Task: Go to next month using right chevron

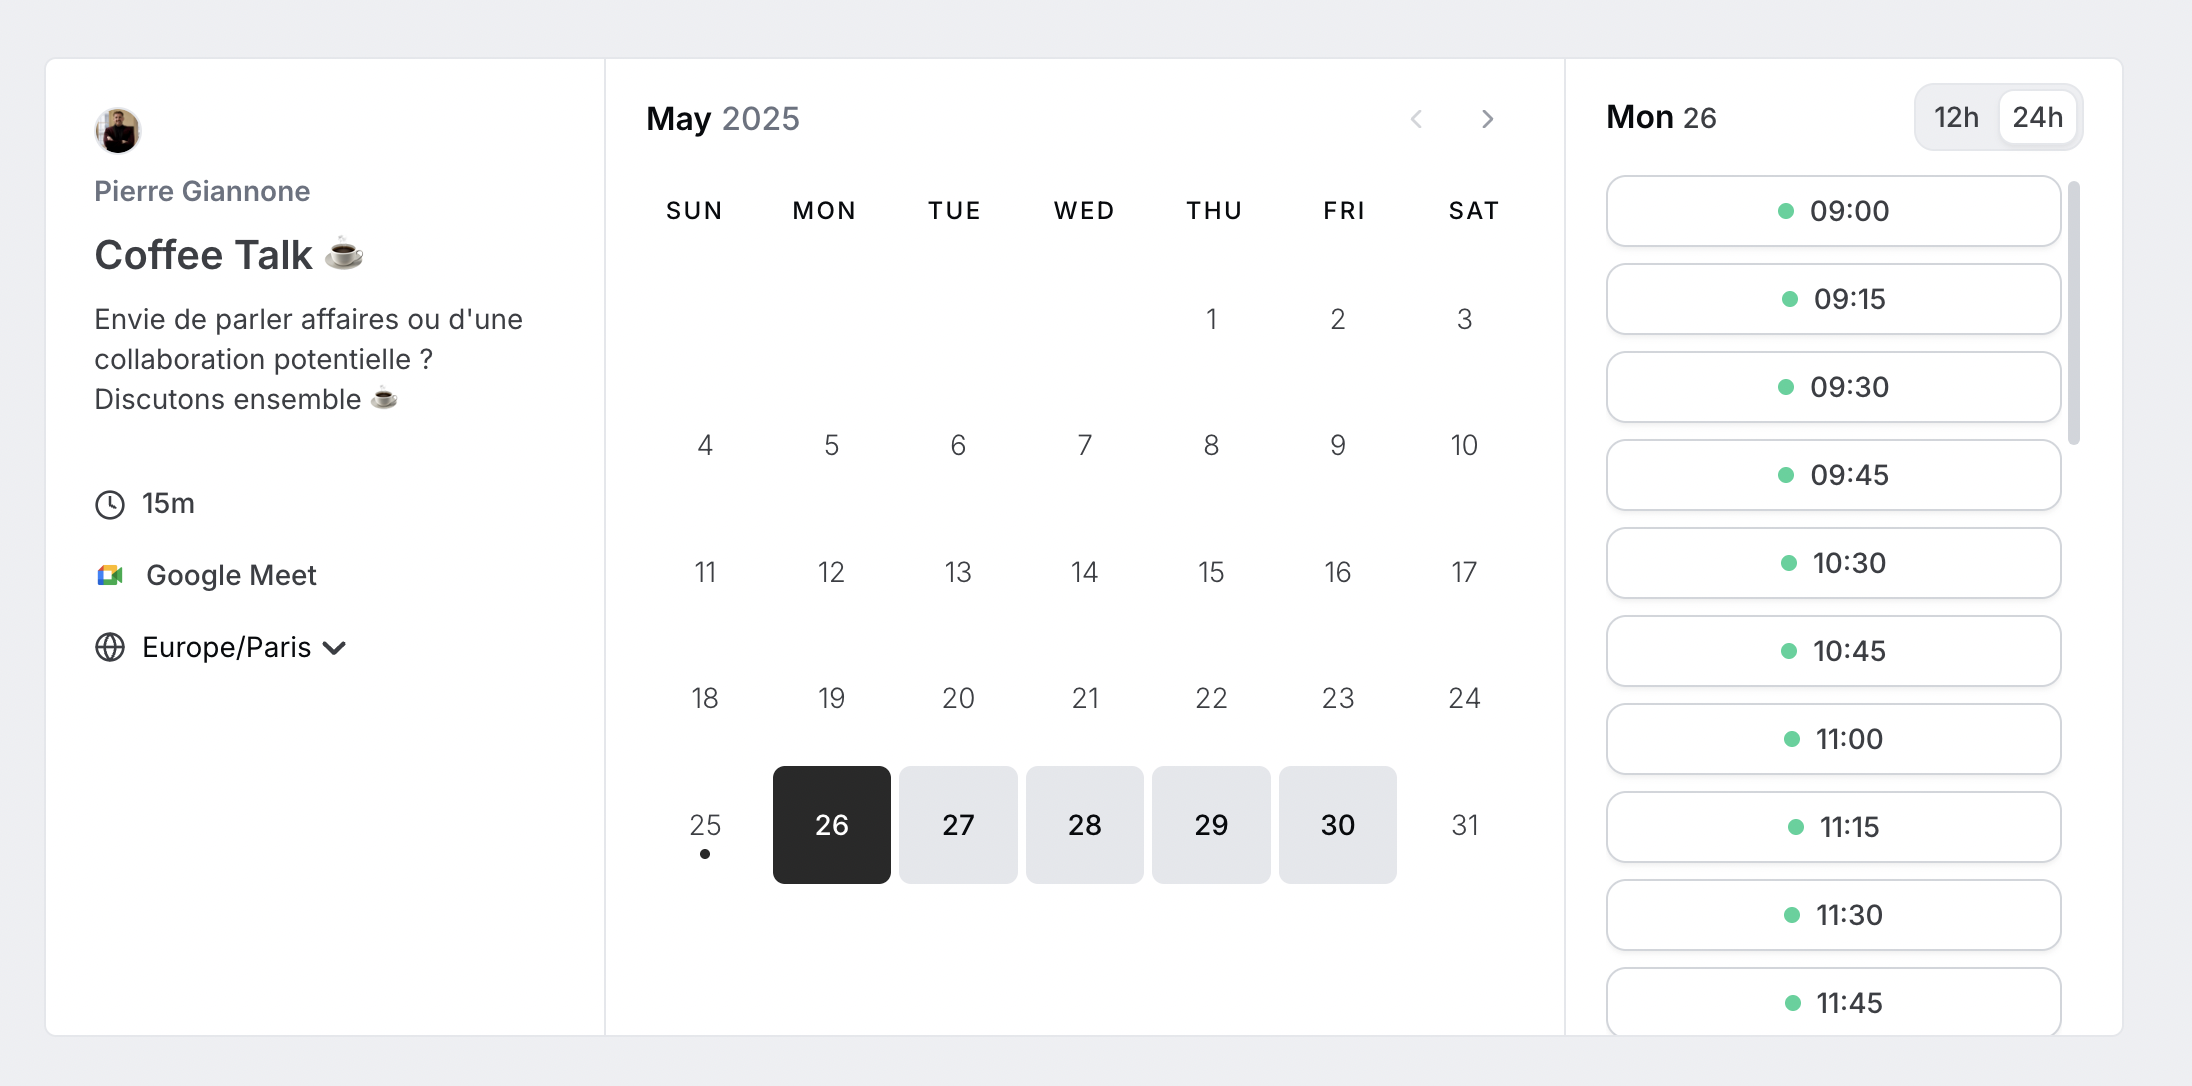Action: tap(1488, 119)
